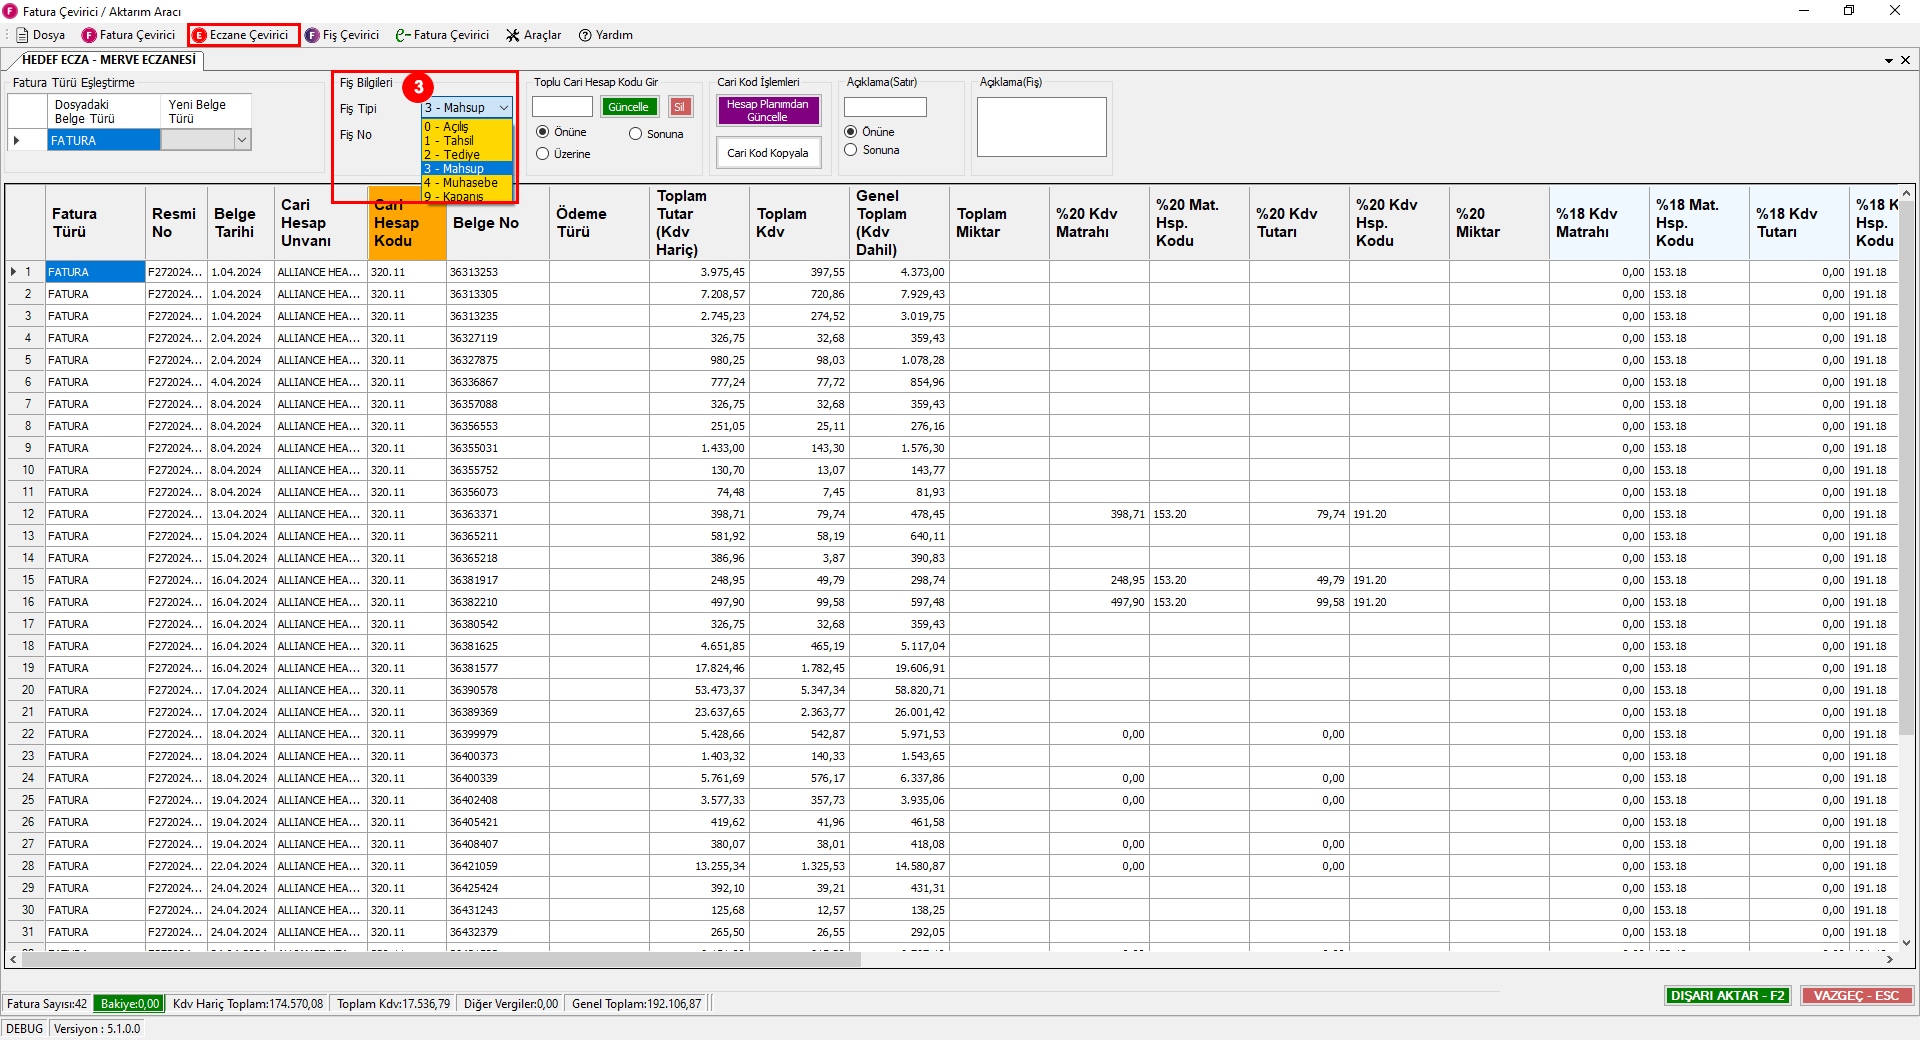
Task: Click the Belge No column header
Action: 497,223
